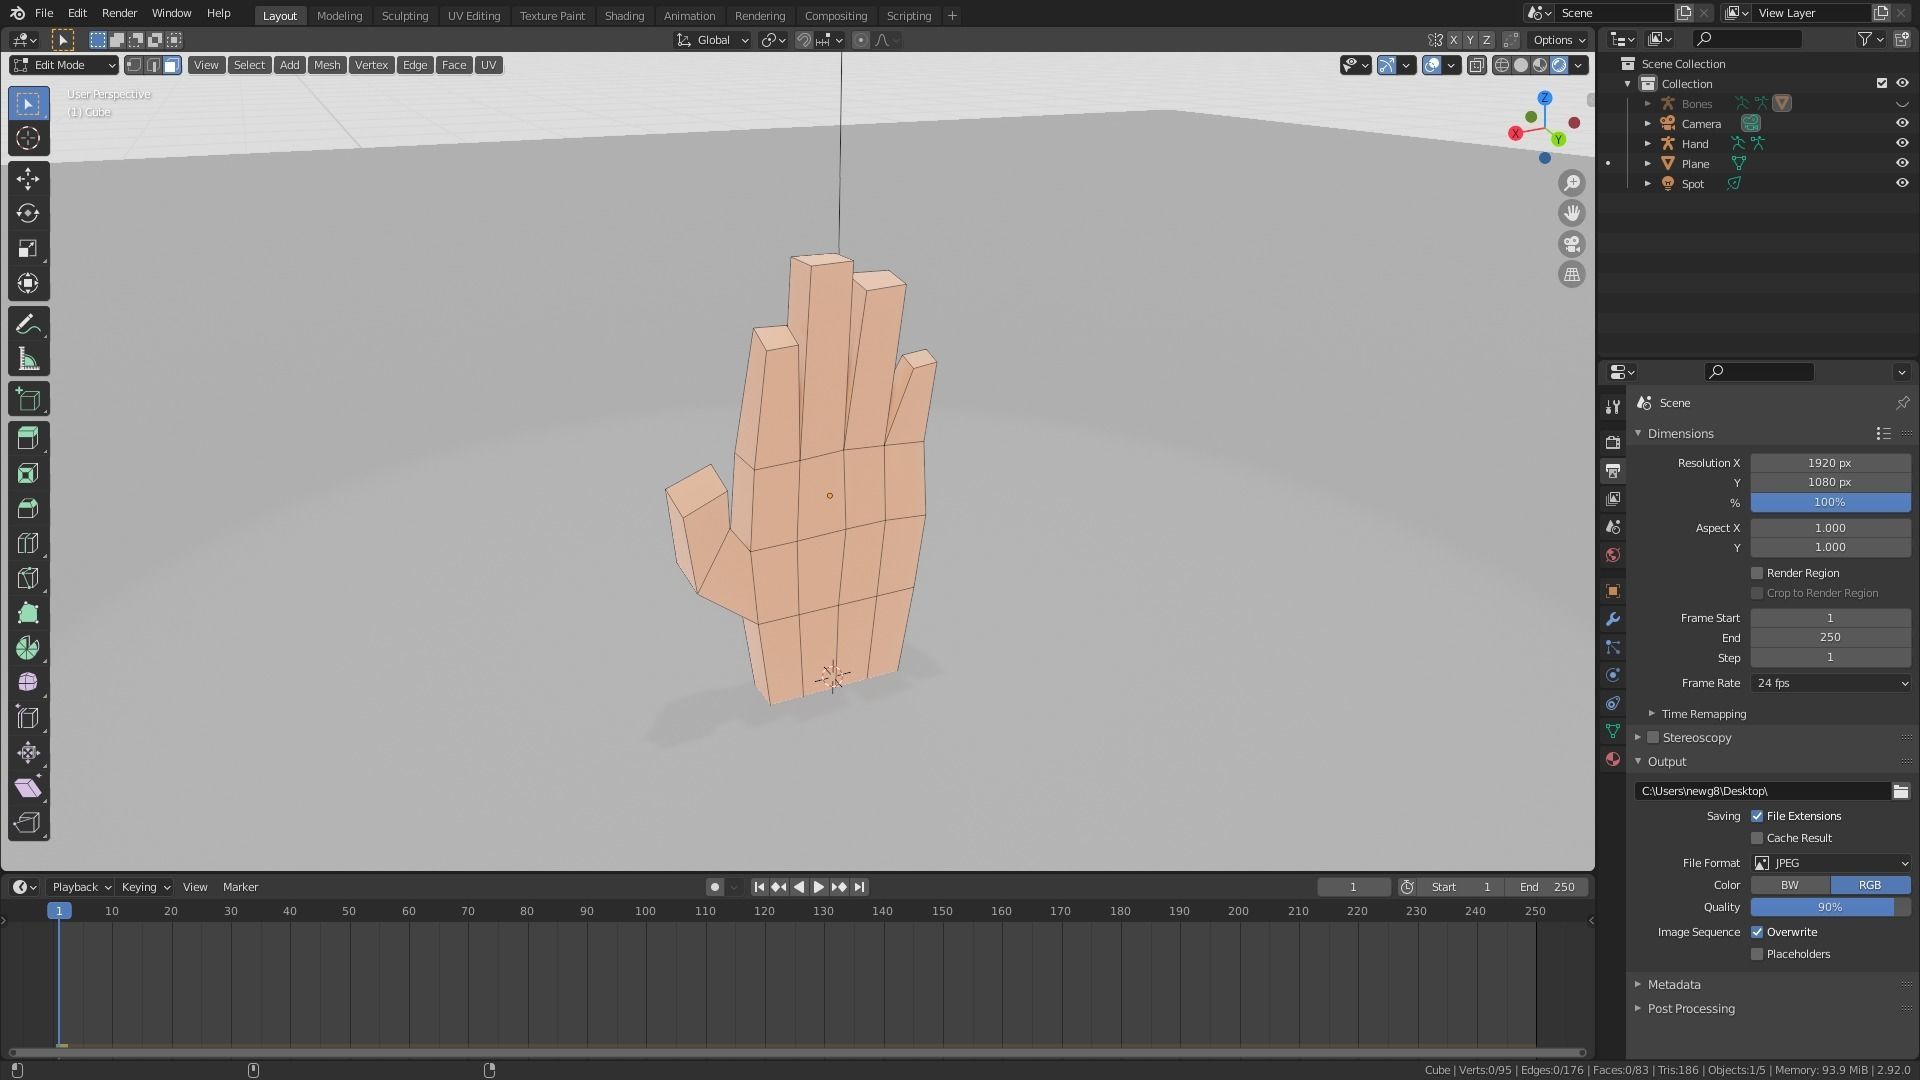Disable Overwrite for the image sequence
1920x1080 pixels.
[x=1757, y=931]
